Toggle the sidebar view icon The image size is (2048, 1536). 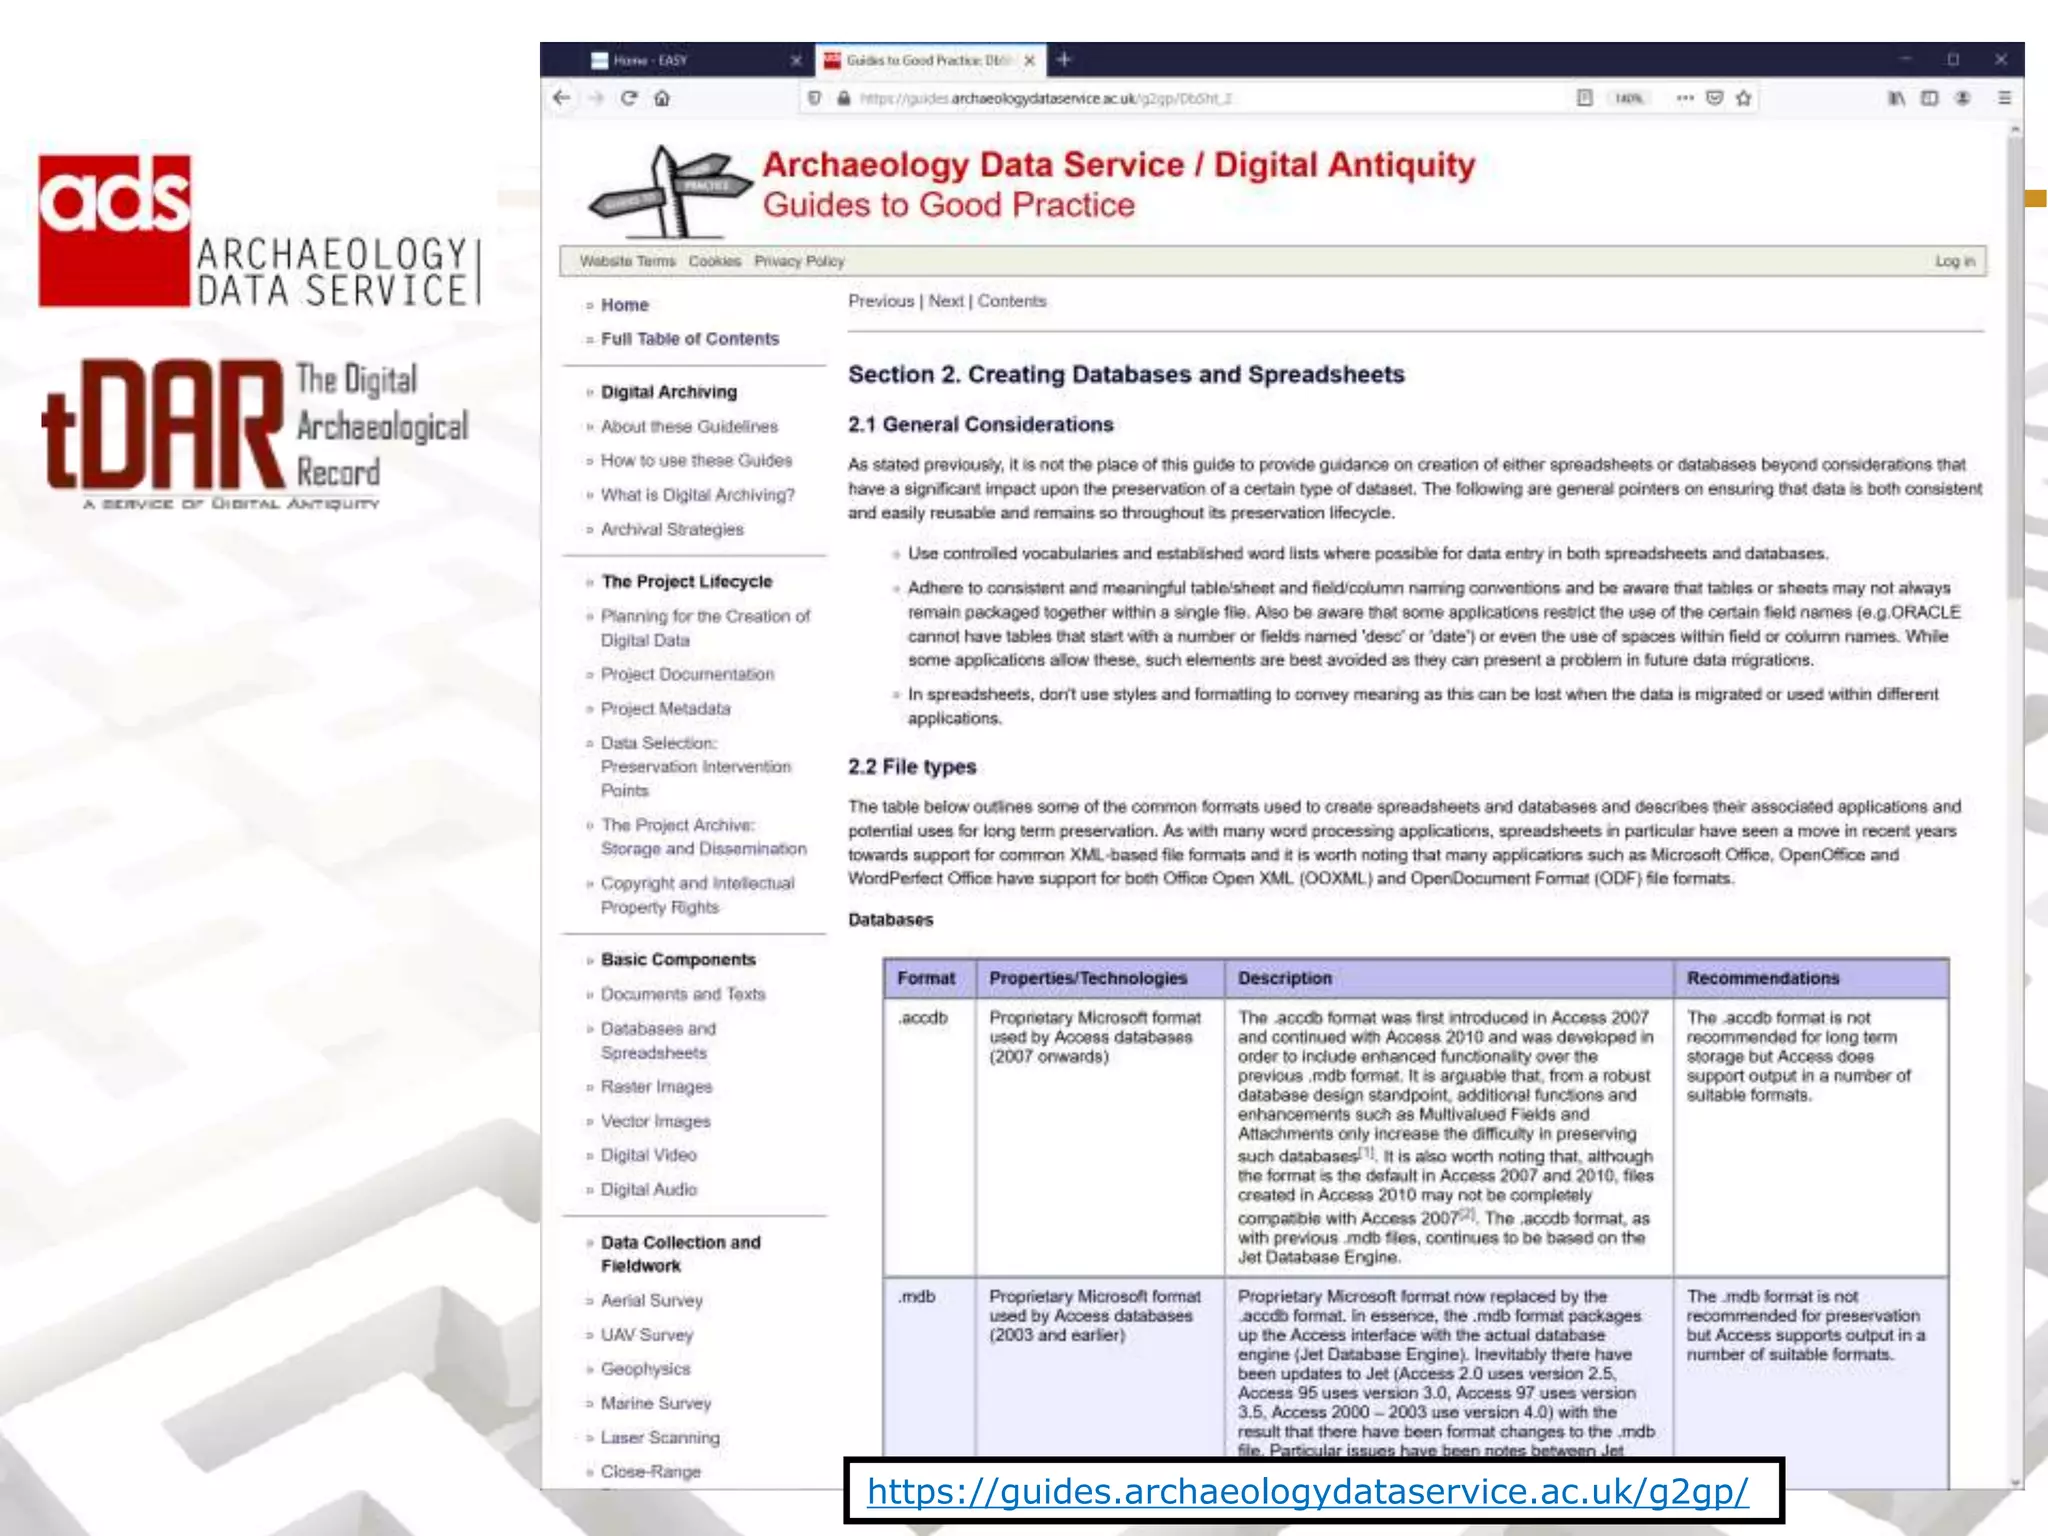[x=1930, y=98]
